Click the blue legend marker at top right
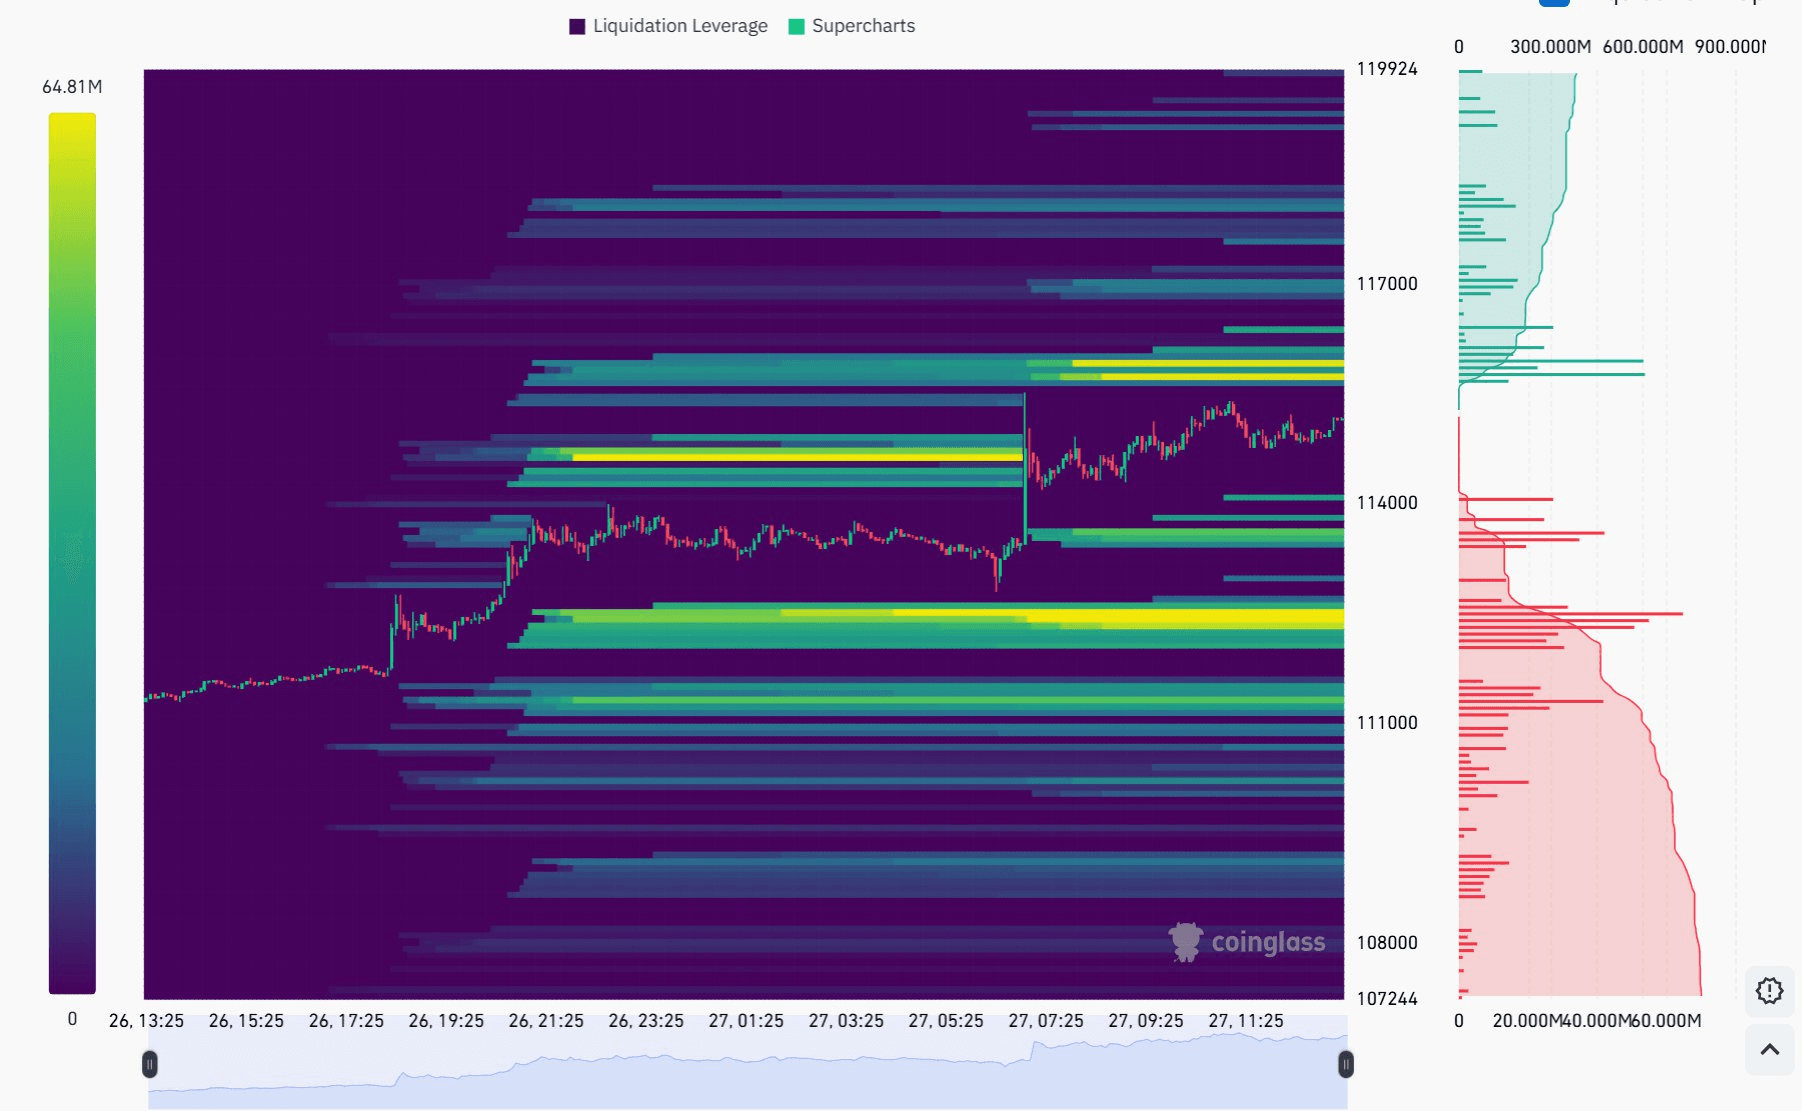This screenshot has width=1802, height=1111. click(1553, 3)
